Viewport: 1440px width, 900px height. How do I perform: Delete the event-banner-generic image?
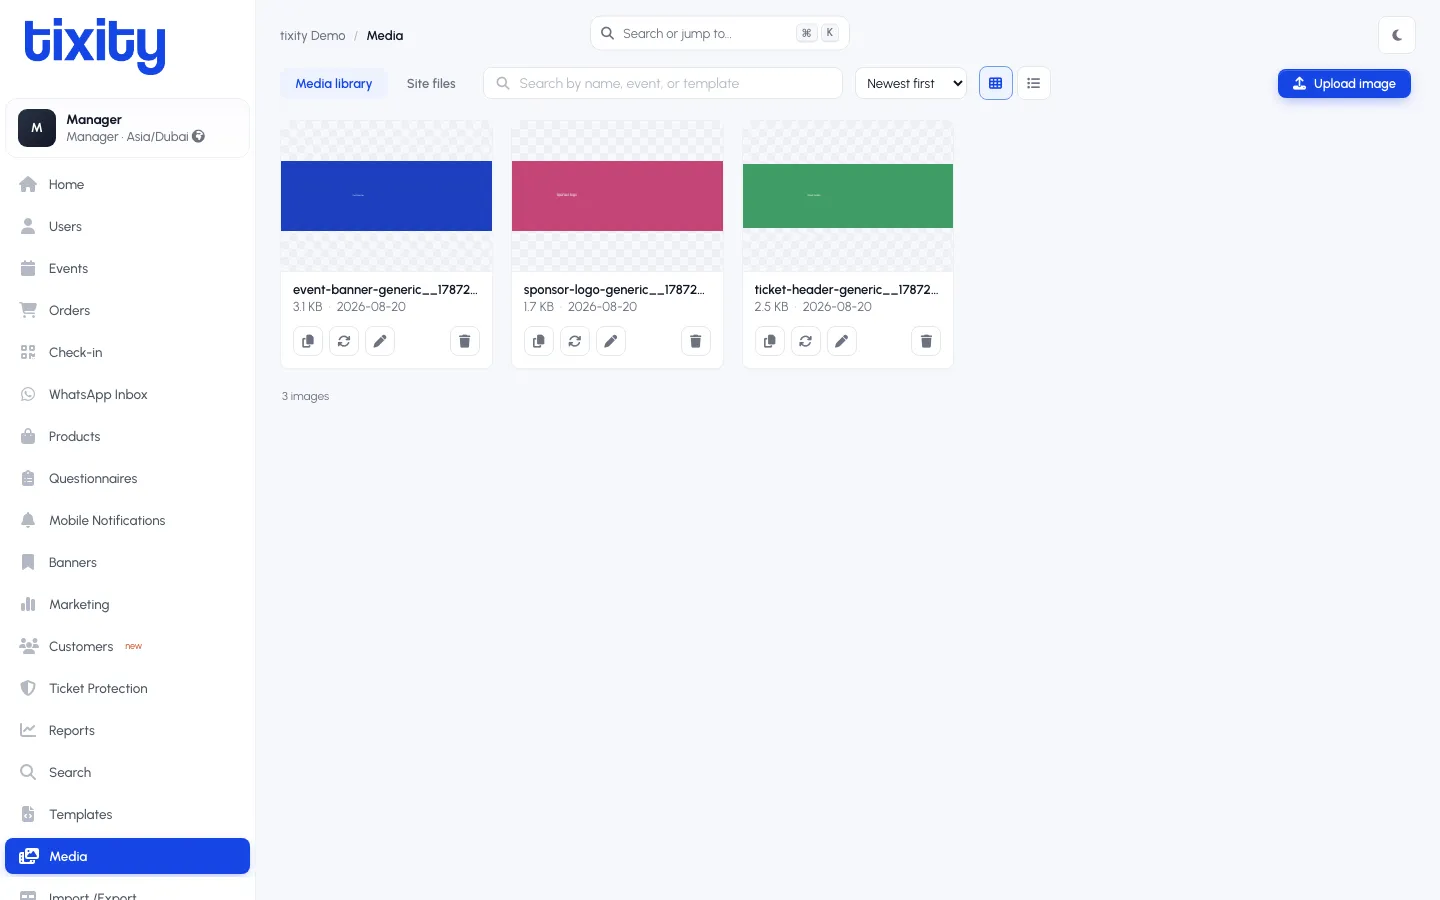pos(465,341)
